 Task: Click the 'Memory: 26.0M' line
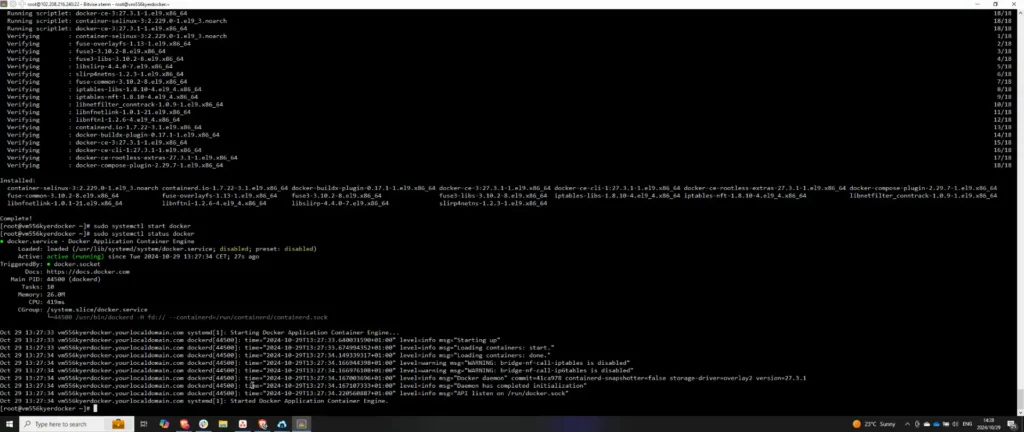point(39,295)
